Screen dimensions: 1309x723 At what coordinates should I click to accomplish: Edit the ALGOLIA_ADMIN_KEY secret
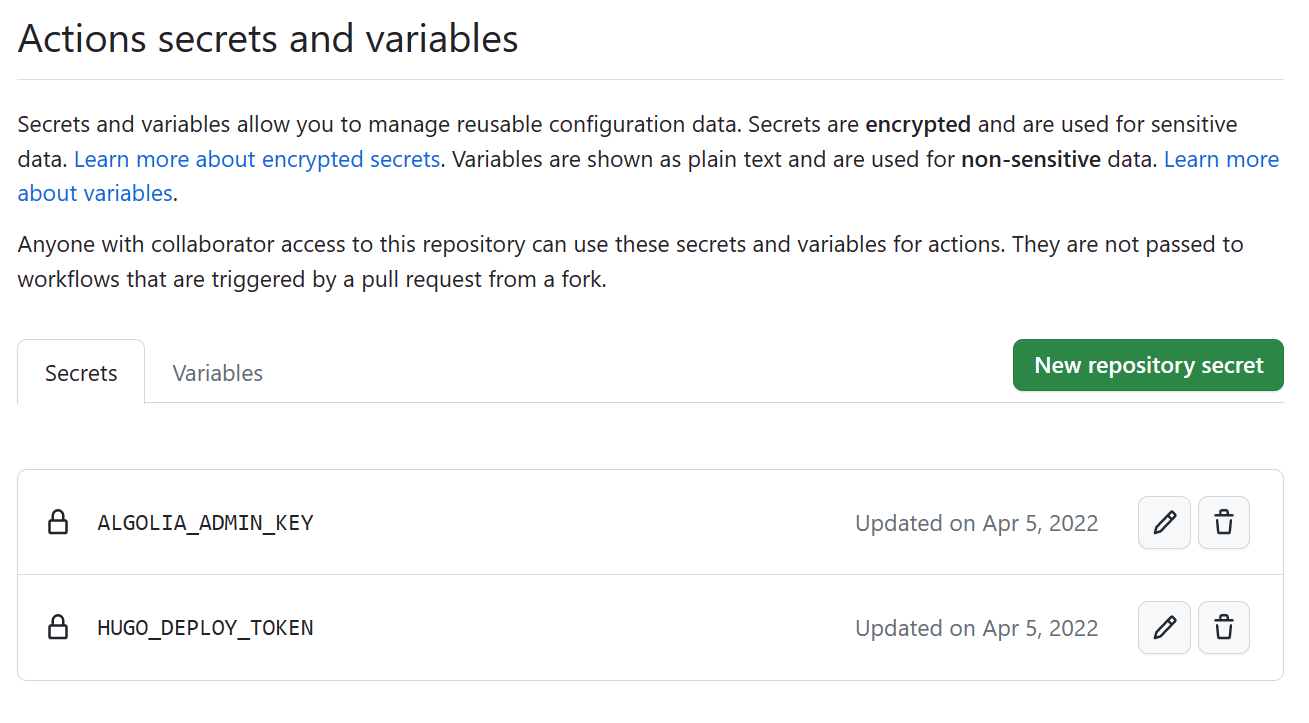1164,522
